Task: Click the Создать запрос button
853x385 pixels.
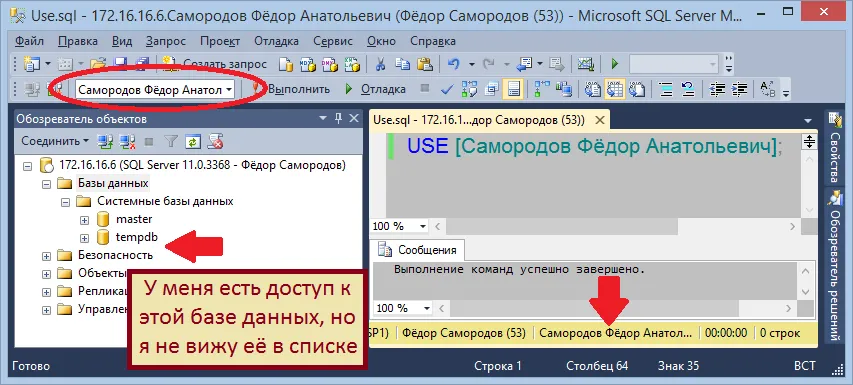Action: click(214, 64)
